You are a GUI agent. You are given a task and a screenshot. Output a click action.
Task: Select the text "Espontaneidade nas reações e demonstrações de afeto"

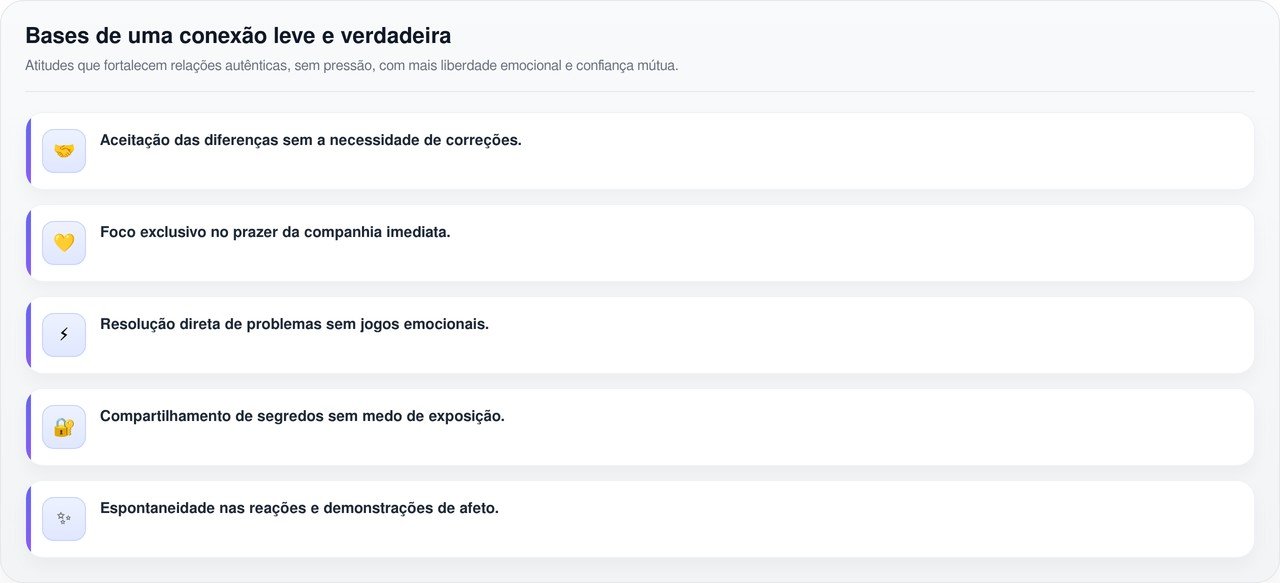coord(299,508)
